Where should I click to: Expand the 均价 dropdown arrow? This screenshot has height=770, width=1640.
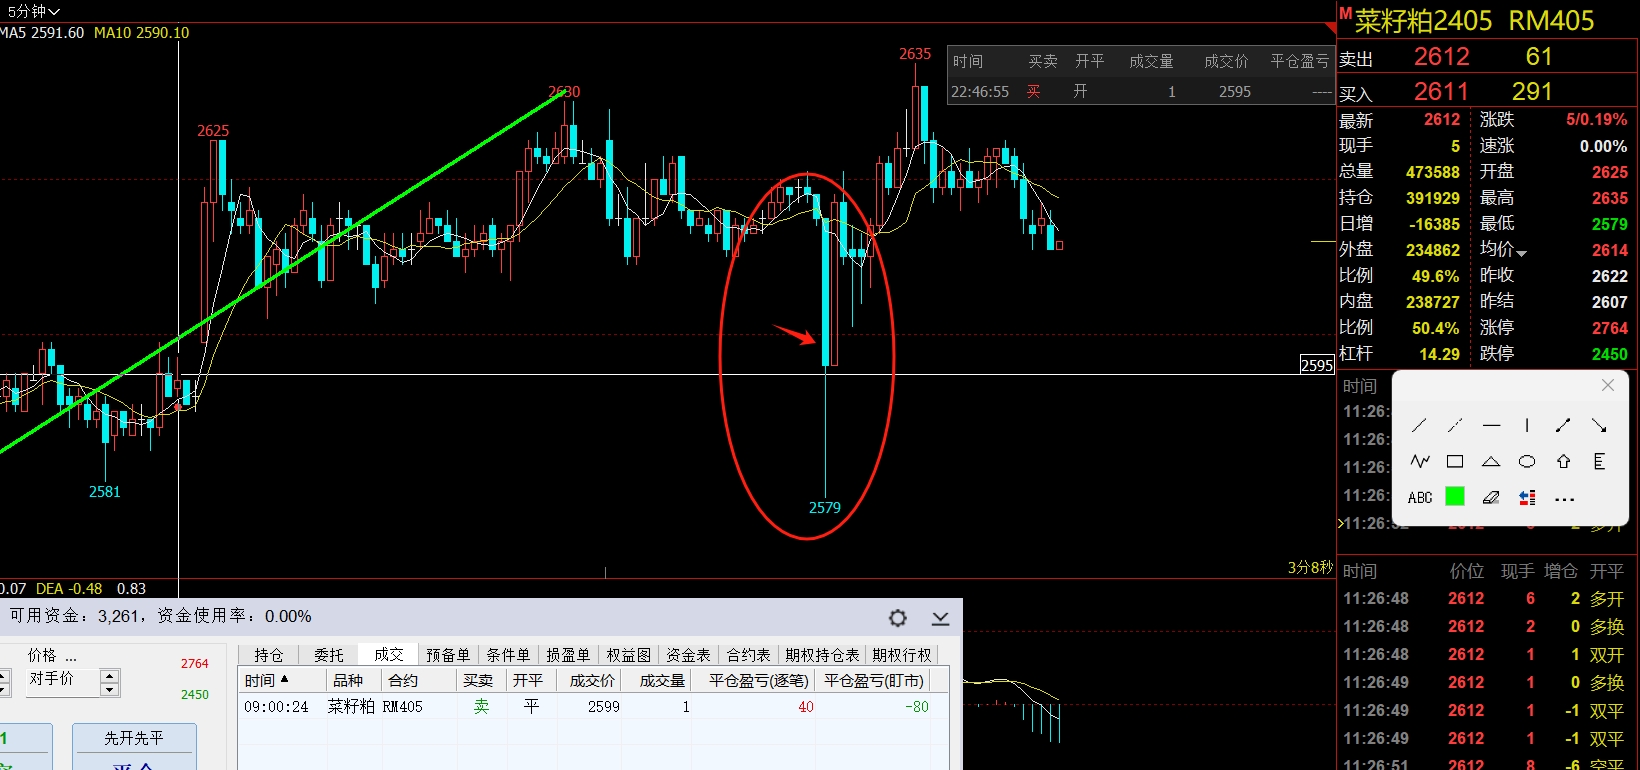1521,253
